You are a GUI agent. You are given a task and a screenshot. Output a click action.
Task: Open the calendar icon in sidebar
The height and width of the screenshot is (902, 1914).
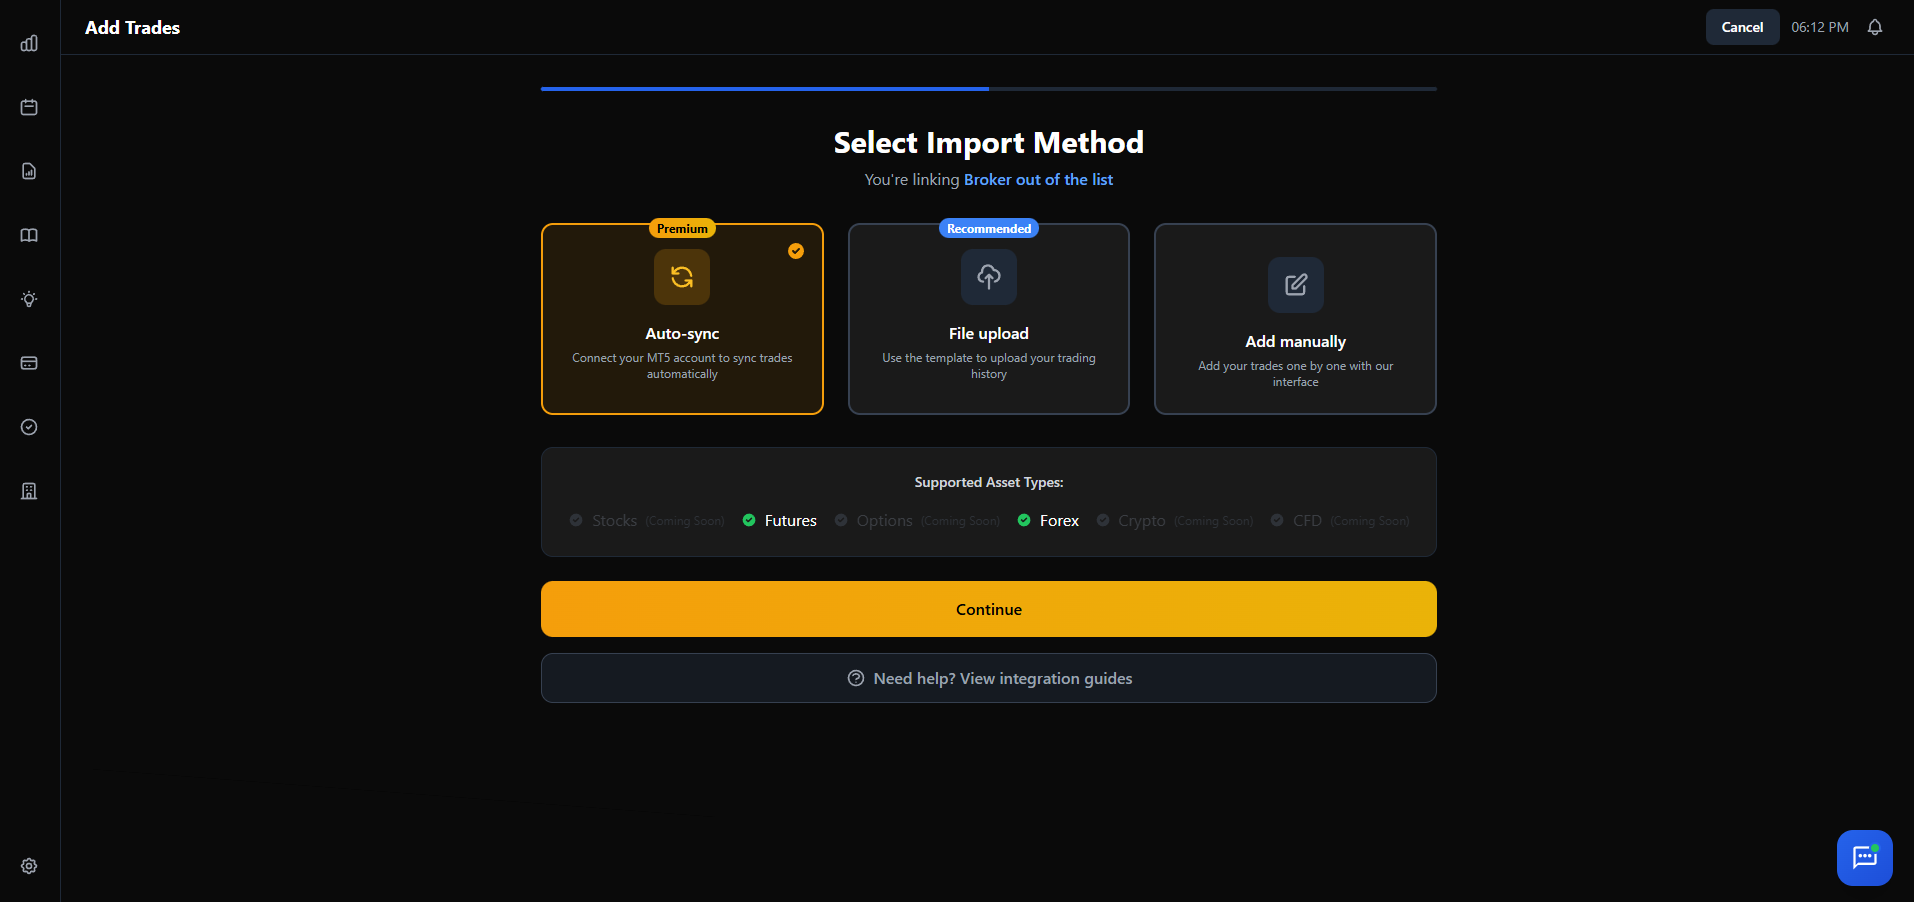pyautogui.click(x=29, y=107)
